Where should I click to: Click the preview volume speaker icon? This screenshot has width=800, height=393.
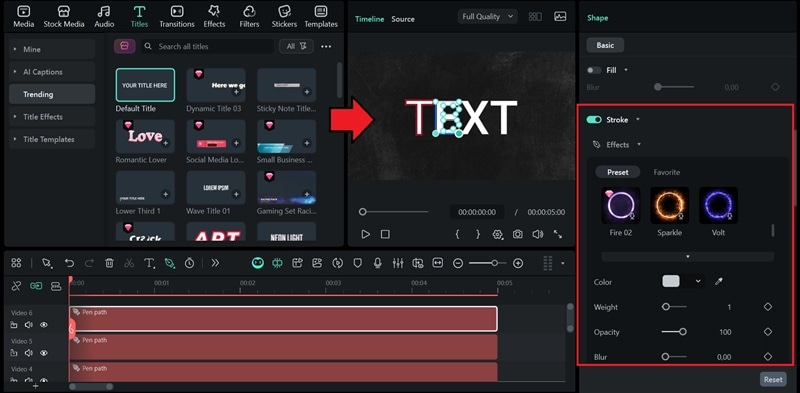coord(538,234)
